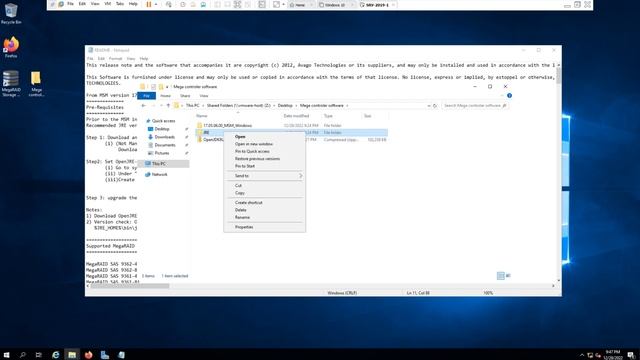Click Explorer up-one-level arrow
Viewport: 640px width, 360px height.
tap(168, 106)
